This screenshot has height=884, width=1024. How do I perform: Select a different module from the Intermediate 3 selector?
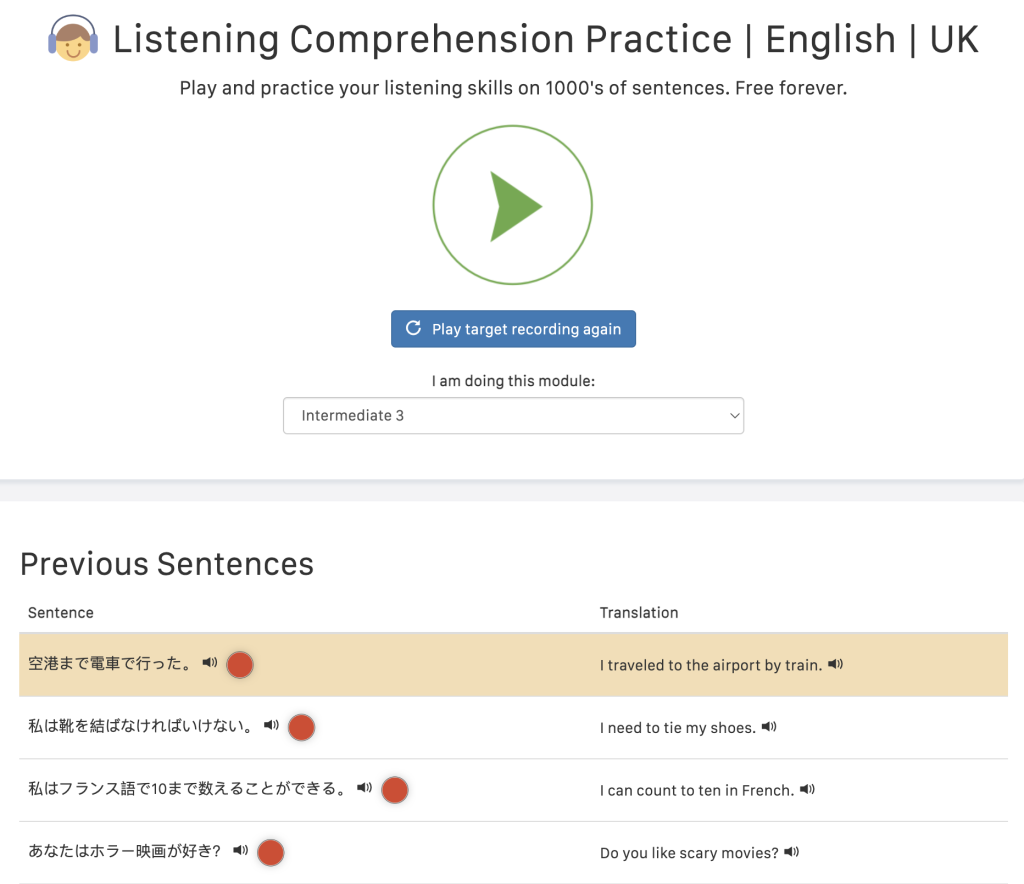click(513, 415)
